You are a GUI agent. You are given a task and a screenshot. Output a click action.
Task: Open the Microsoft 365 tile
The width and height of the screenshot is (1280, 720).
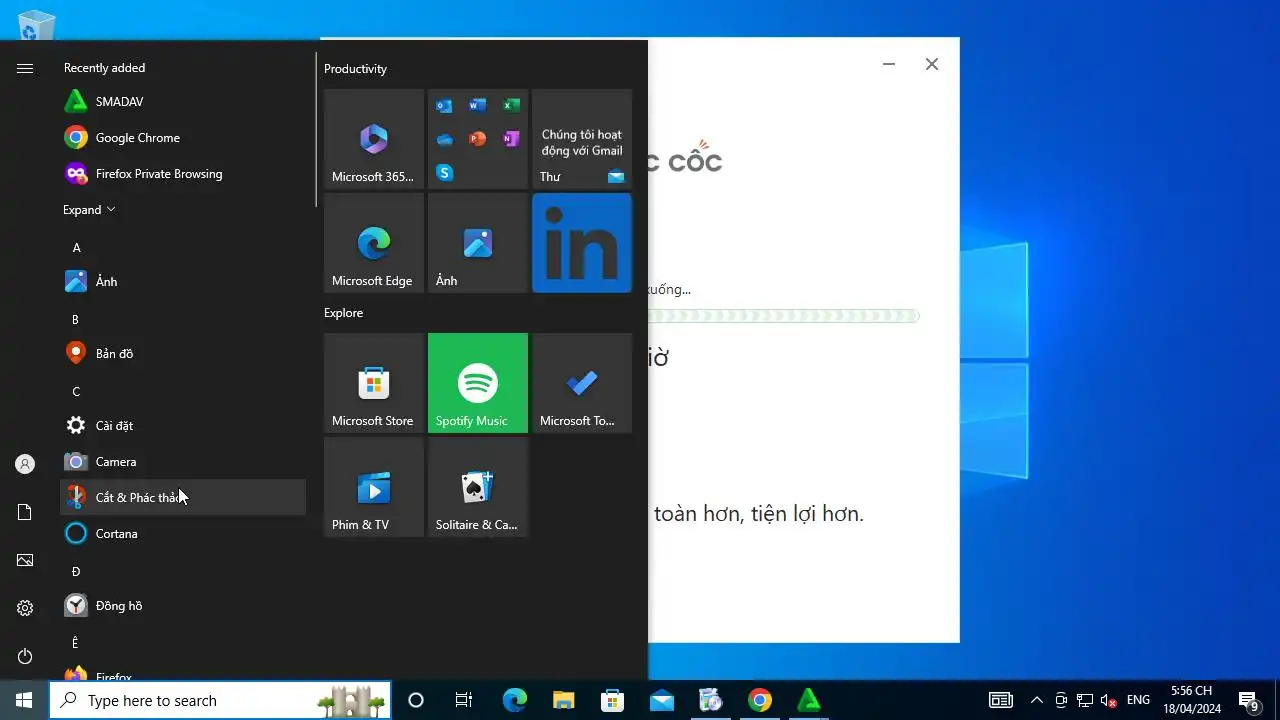point(374,139)
